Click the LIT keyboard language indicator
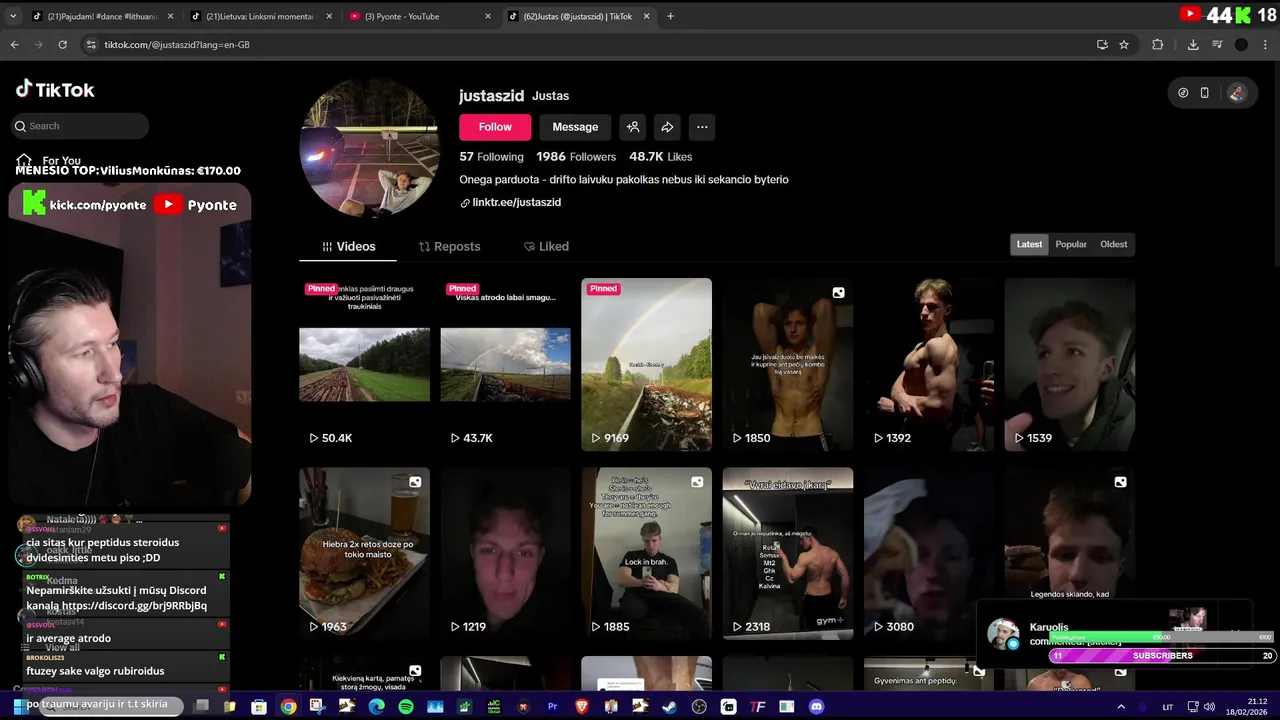 (x=1167, y=707)
